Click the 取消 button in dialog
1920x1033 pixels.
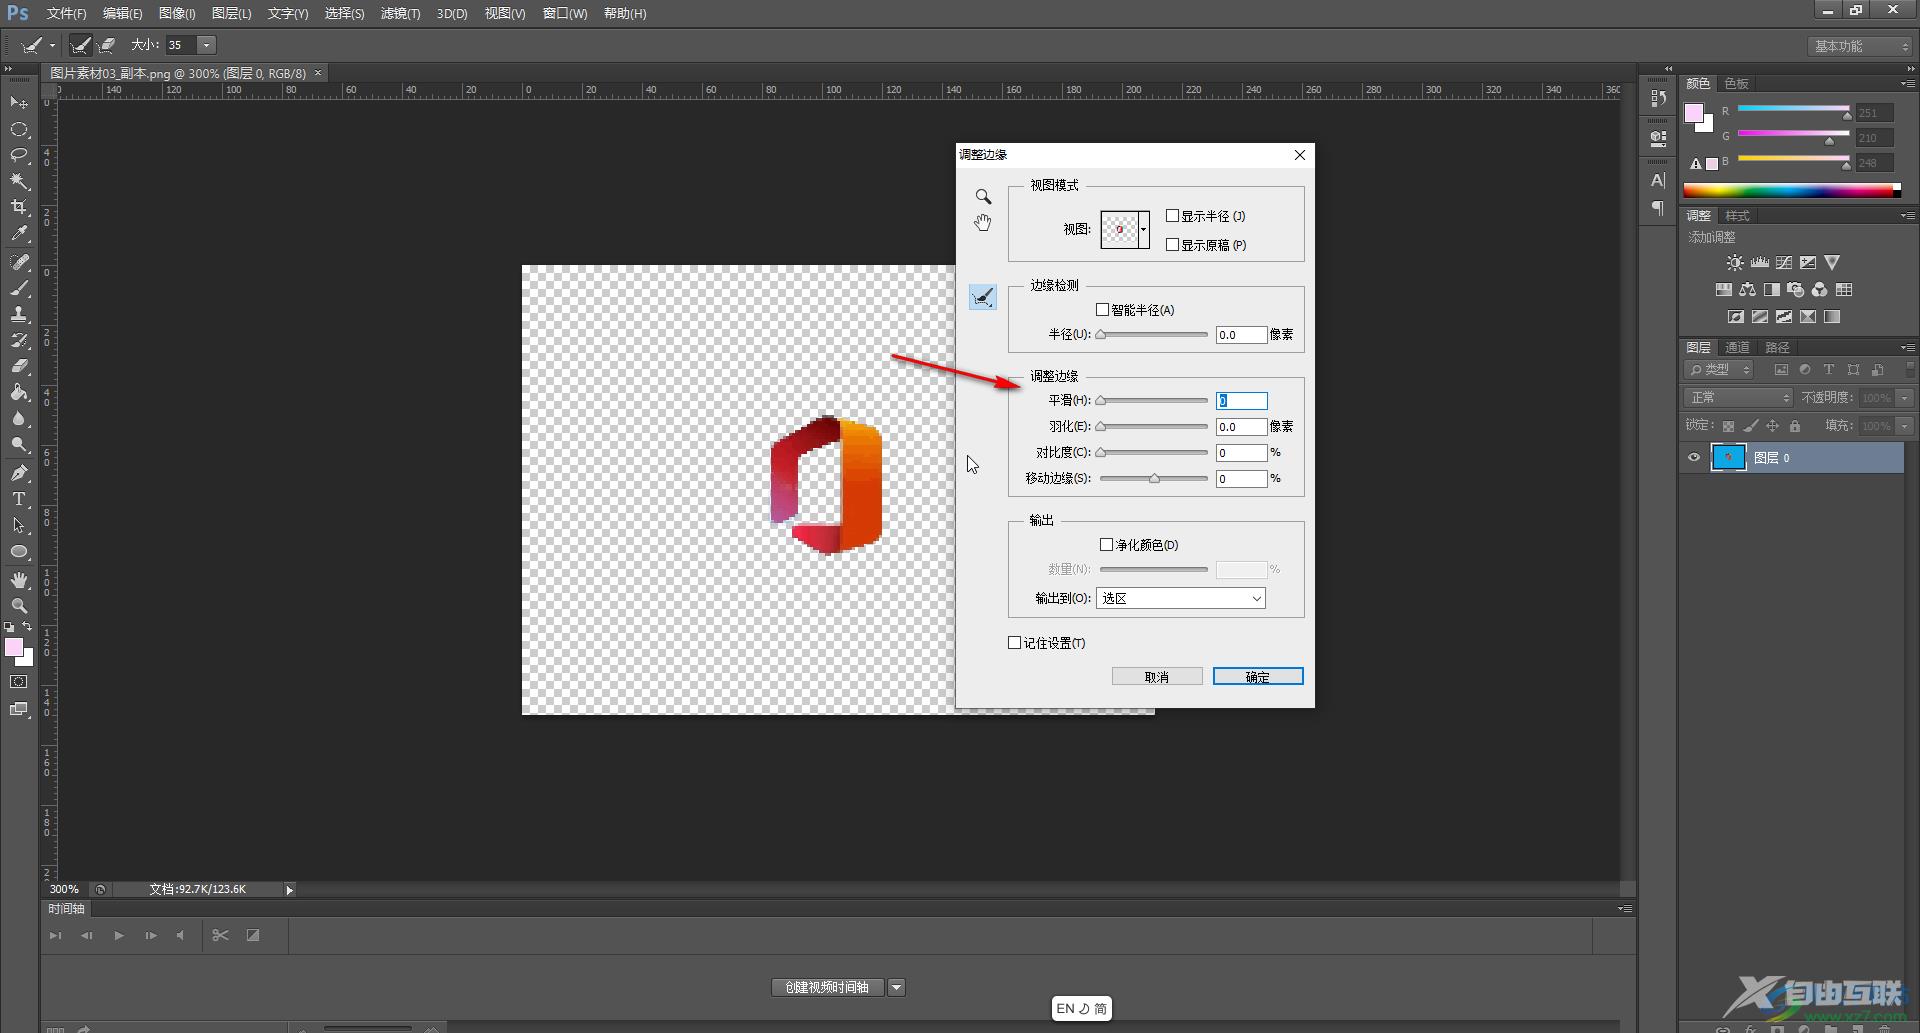[x=1157, y=677]
